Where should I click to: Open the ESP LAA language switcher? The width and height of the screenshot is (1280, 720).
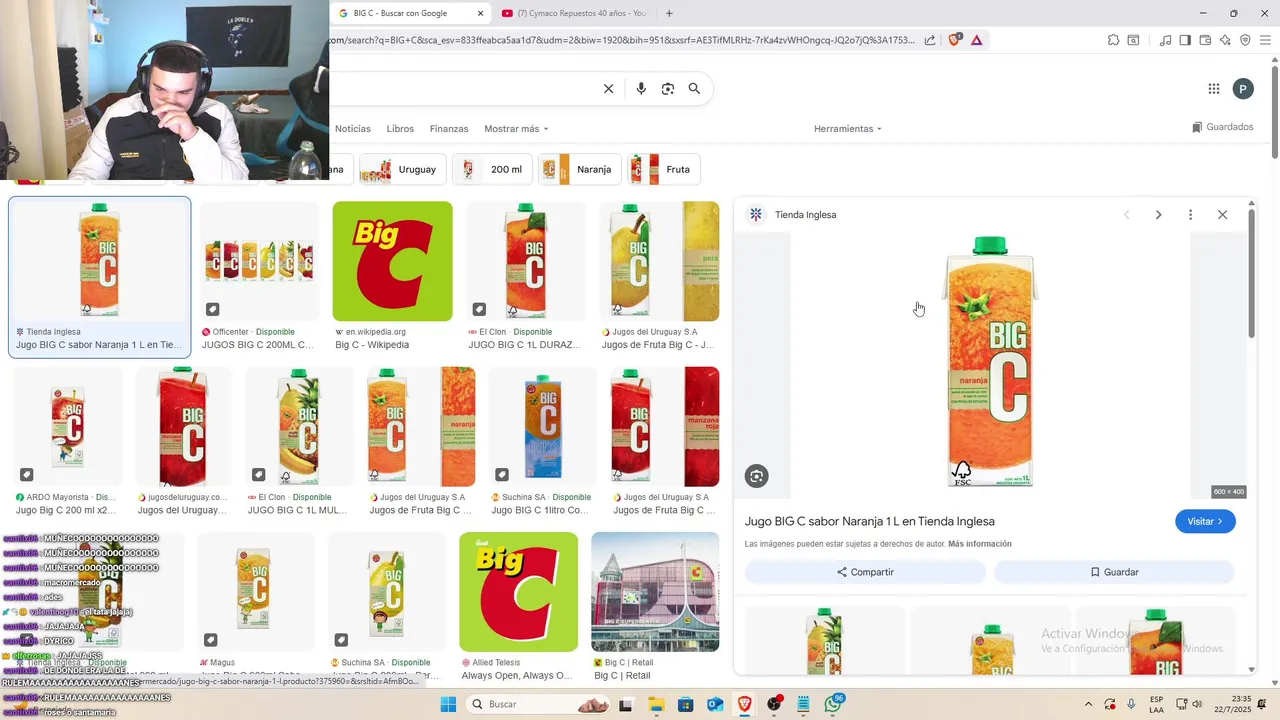pyautogui.click(x=1156, y=705)
